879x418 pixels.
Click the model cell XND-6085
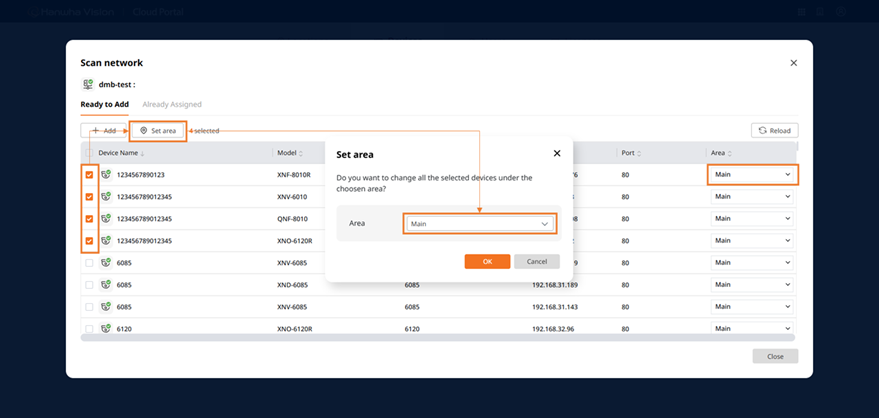[293, 285]
